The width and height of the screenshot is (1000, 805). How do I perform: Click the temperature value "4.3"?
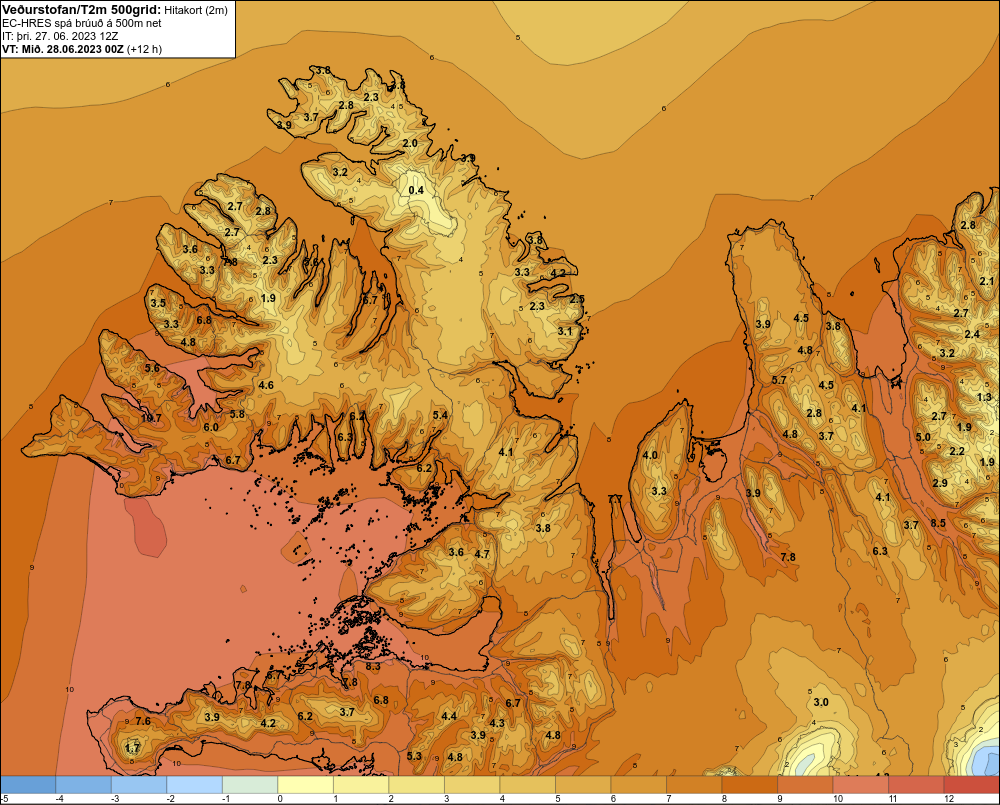click(x=497, y=723)
